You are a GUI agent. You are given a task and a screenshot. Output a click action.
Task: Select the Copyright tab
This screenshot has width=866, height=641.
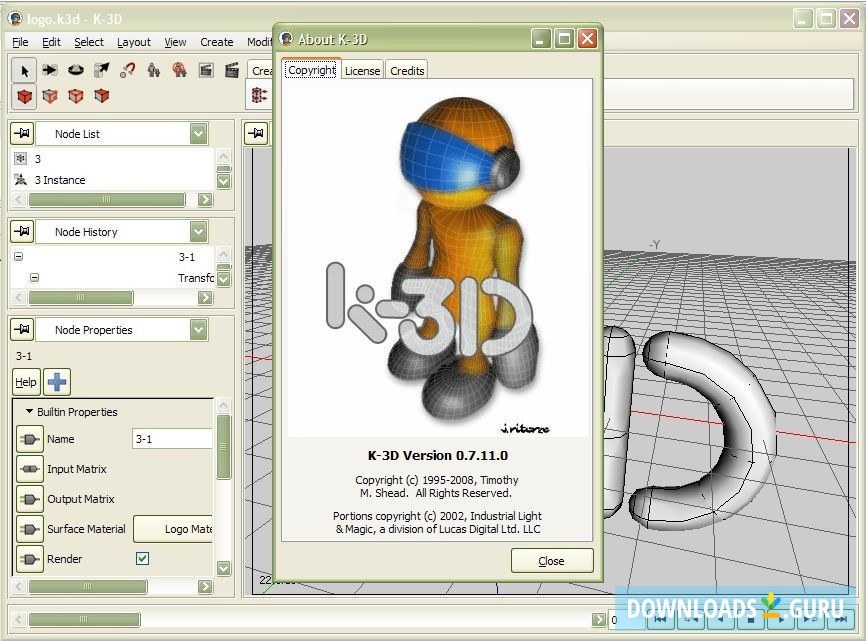(311, 70)
